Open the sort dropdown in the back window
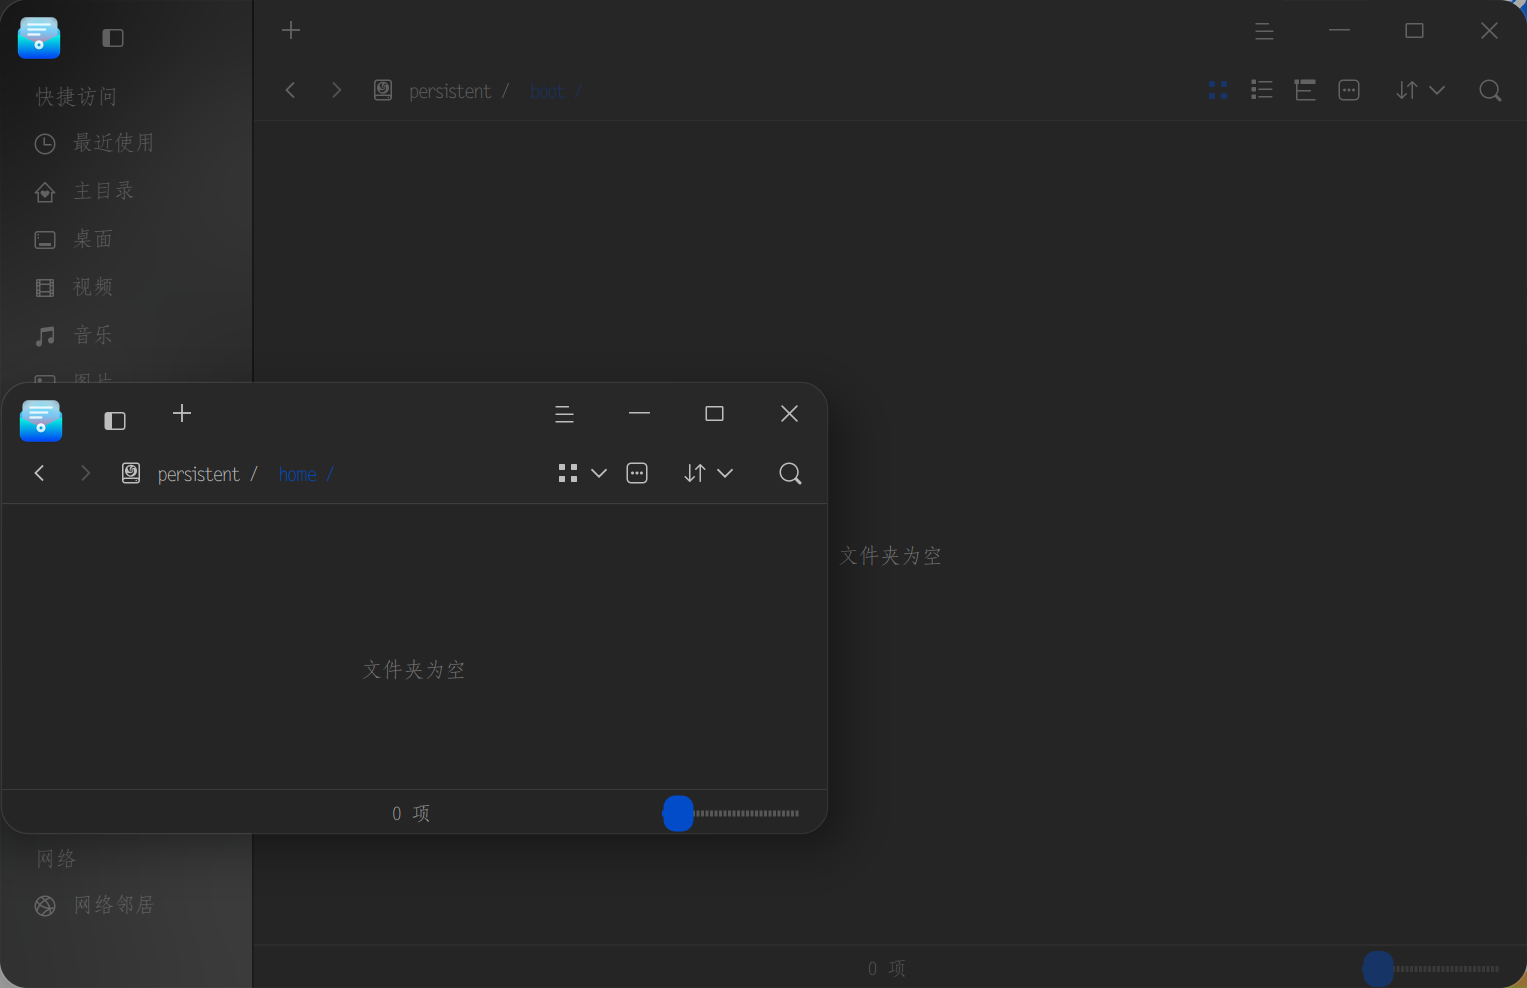1527x988 pixels. [1420, 90]
